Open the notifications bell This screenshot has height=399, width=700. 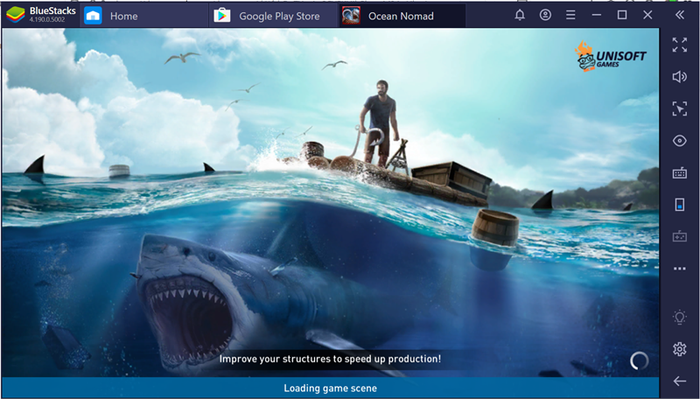pyautogui.click(x=520, y=15)
